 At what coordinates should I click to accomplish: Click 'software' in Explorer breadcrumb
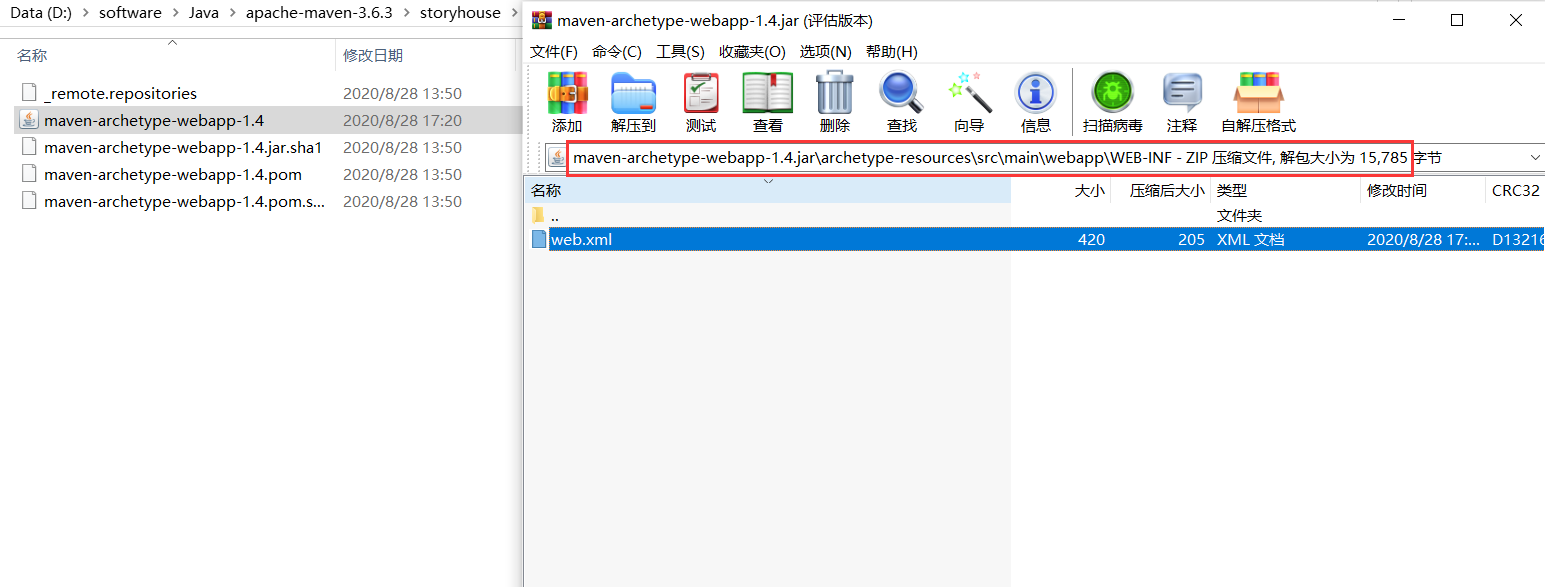click(130, 13)
